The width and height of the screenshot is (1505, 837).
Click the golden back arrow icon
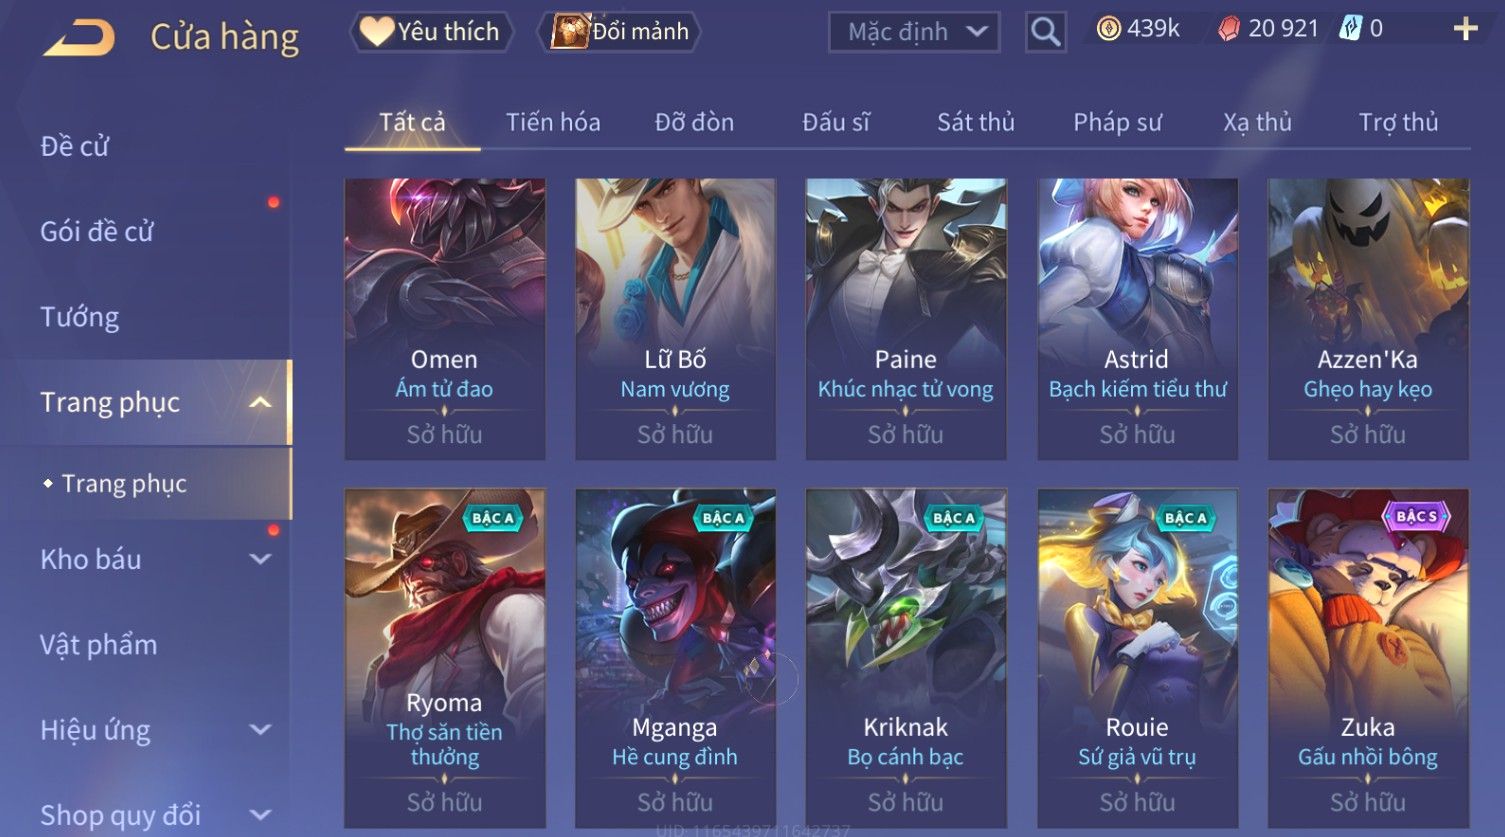[79, 38]
